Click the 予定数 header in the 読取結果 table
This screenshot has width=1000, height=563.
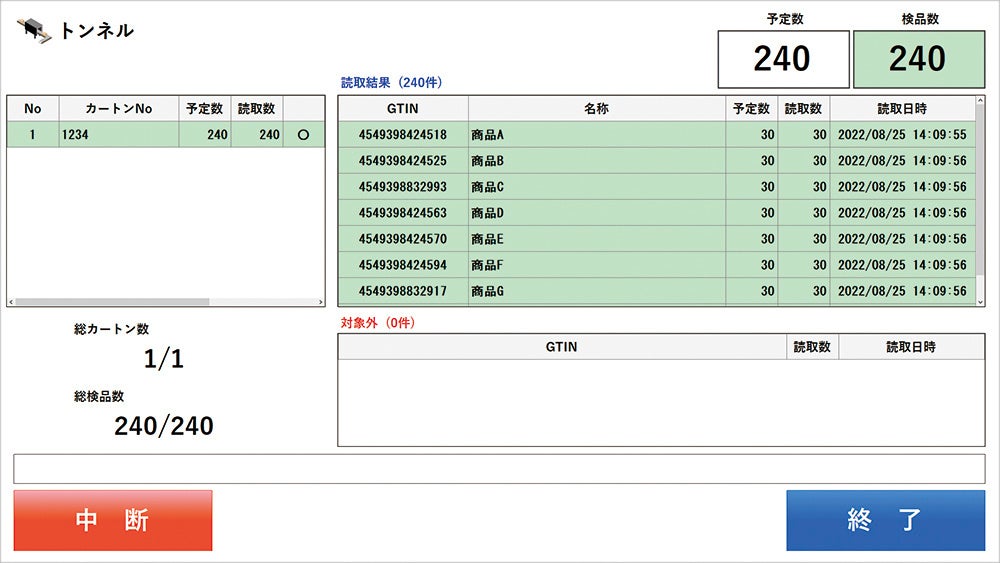[x=751, y=108]
